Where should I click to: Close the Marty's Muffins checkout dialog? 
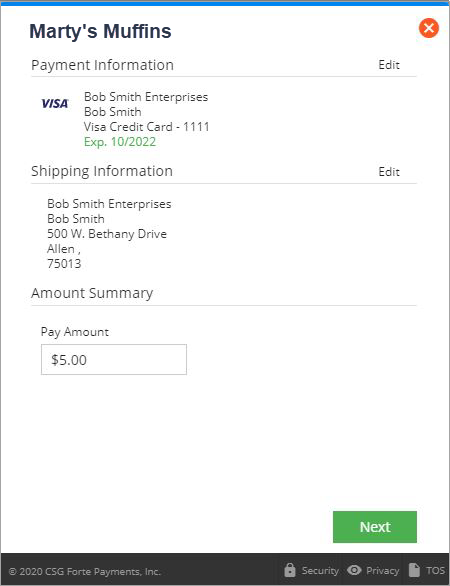click(x=429, y=28)
